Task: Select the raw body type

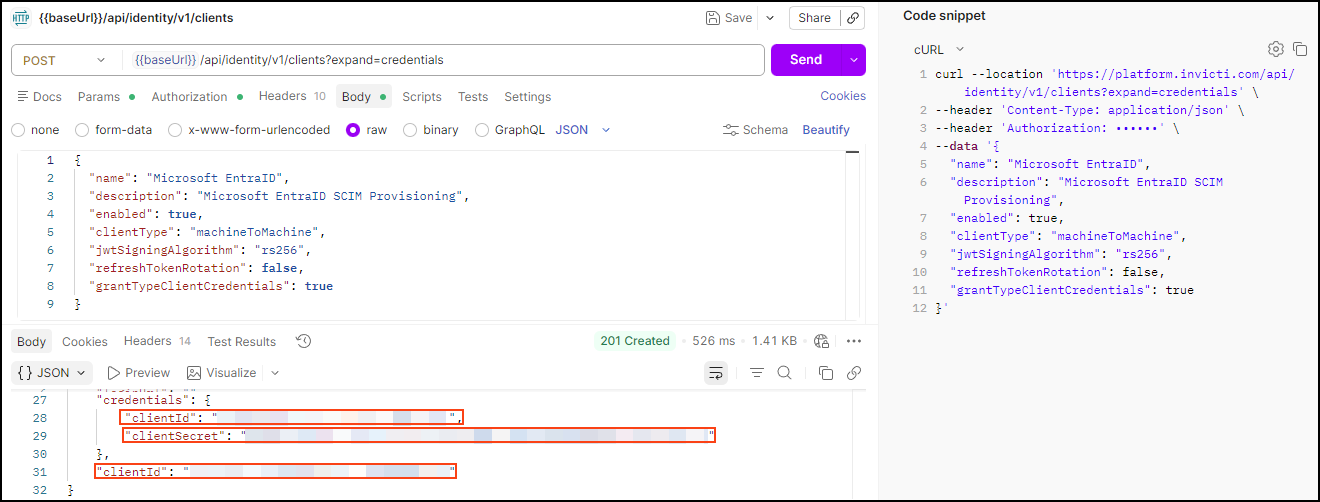Action: tap(367, 130)
